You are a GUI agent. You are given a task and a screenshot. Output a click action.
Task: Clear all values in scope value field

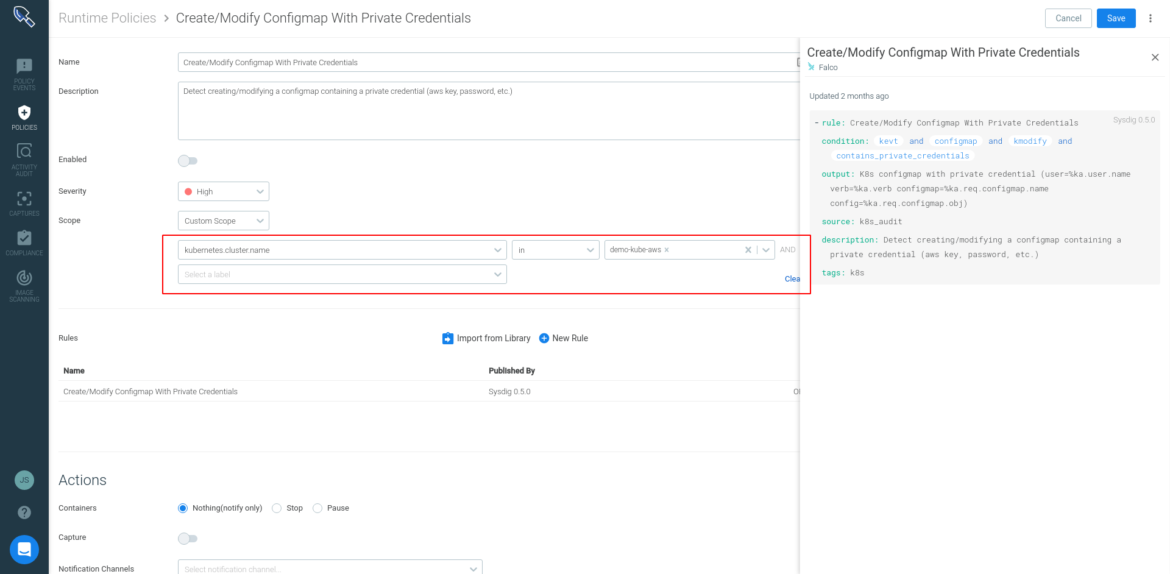[748, 250]
